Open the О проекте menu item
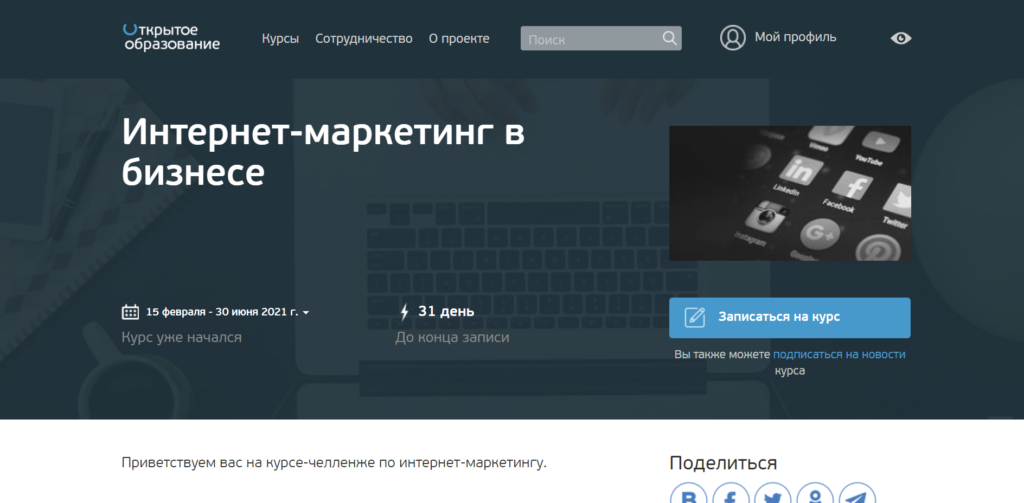1024x503 pixels. point(459,39)
